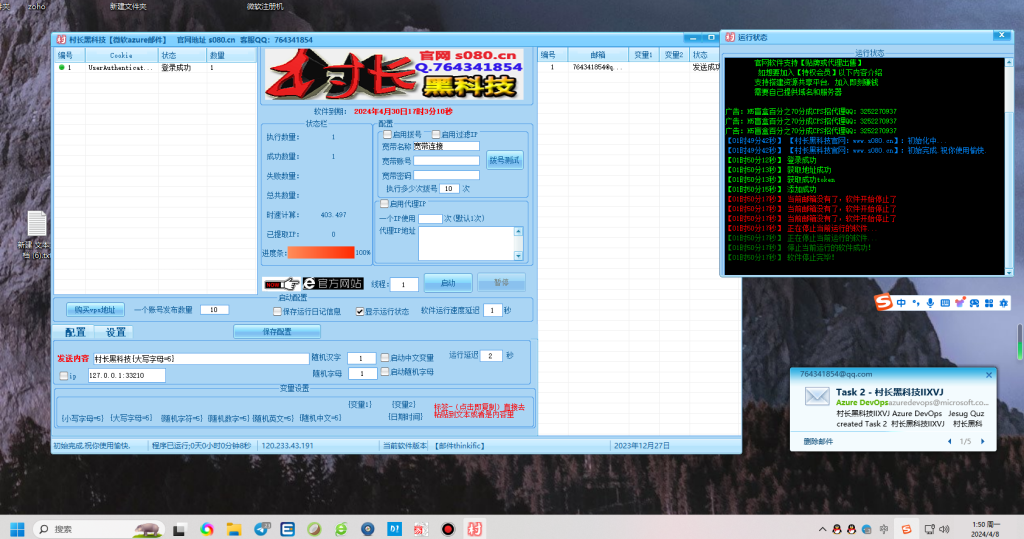Show hidden system tray icons
Image resolution: width=1024 pixels, height=539 pixels.
click(822, 529)
